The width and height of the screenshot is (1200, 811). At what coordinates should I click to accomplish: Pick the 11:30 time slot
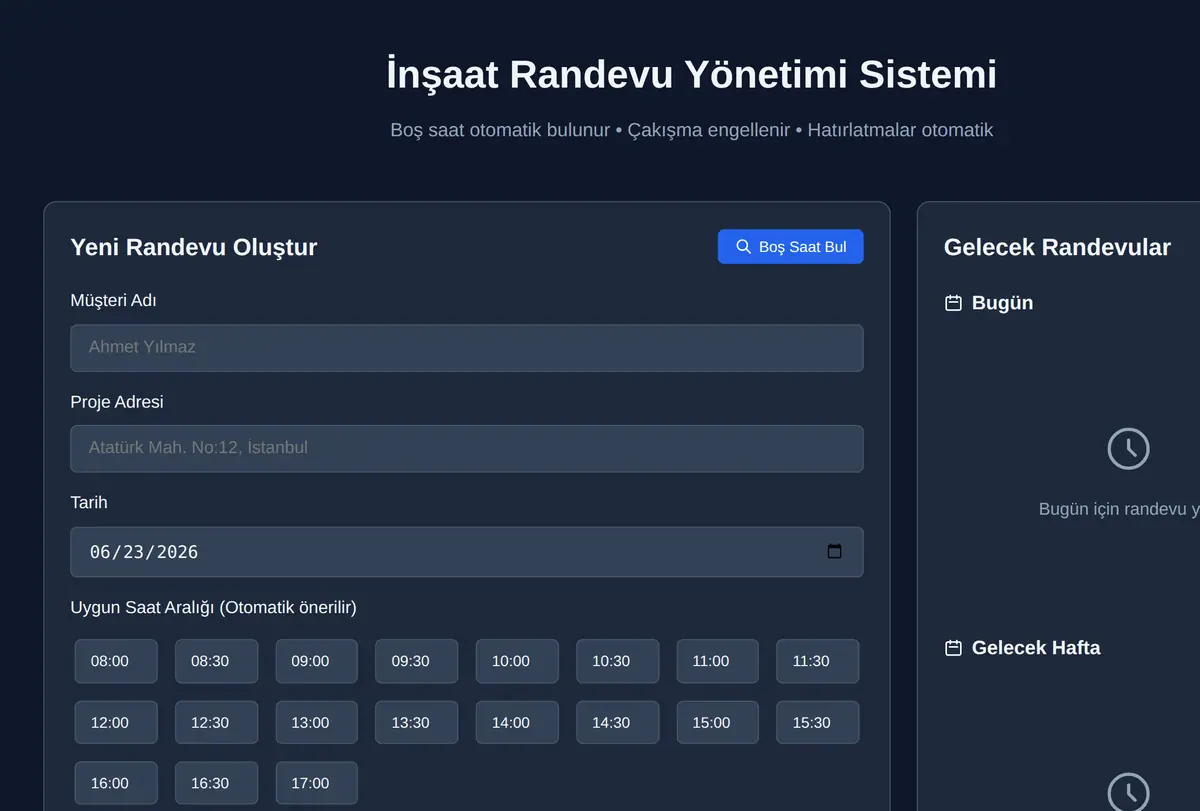(x=817, y=661)
